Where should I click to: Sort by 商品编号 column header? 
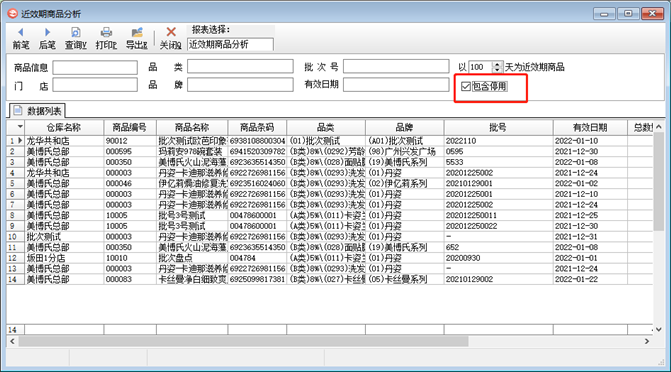pos(130,128)
